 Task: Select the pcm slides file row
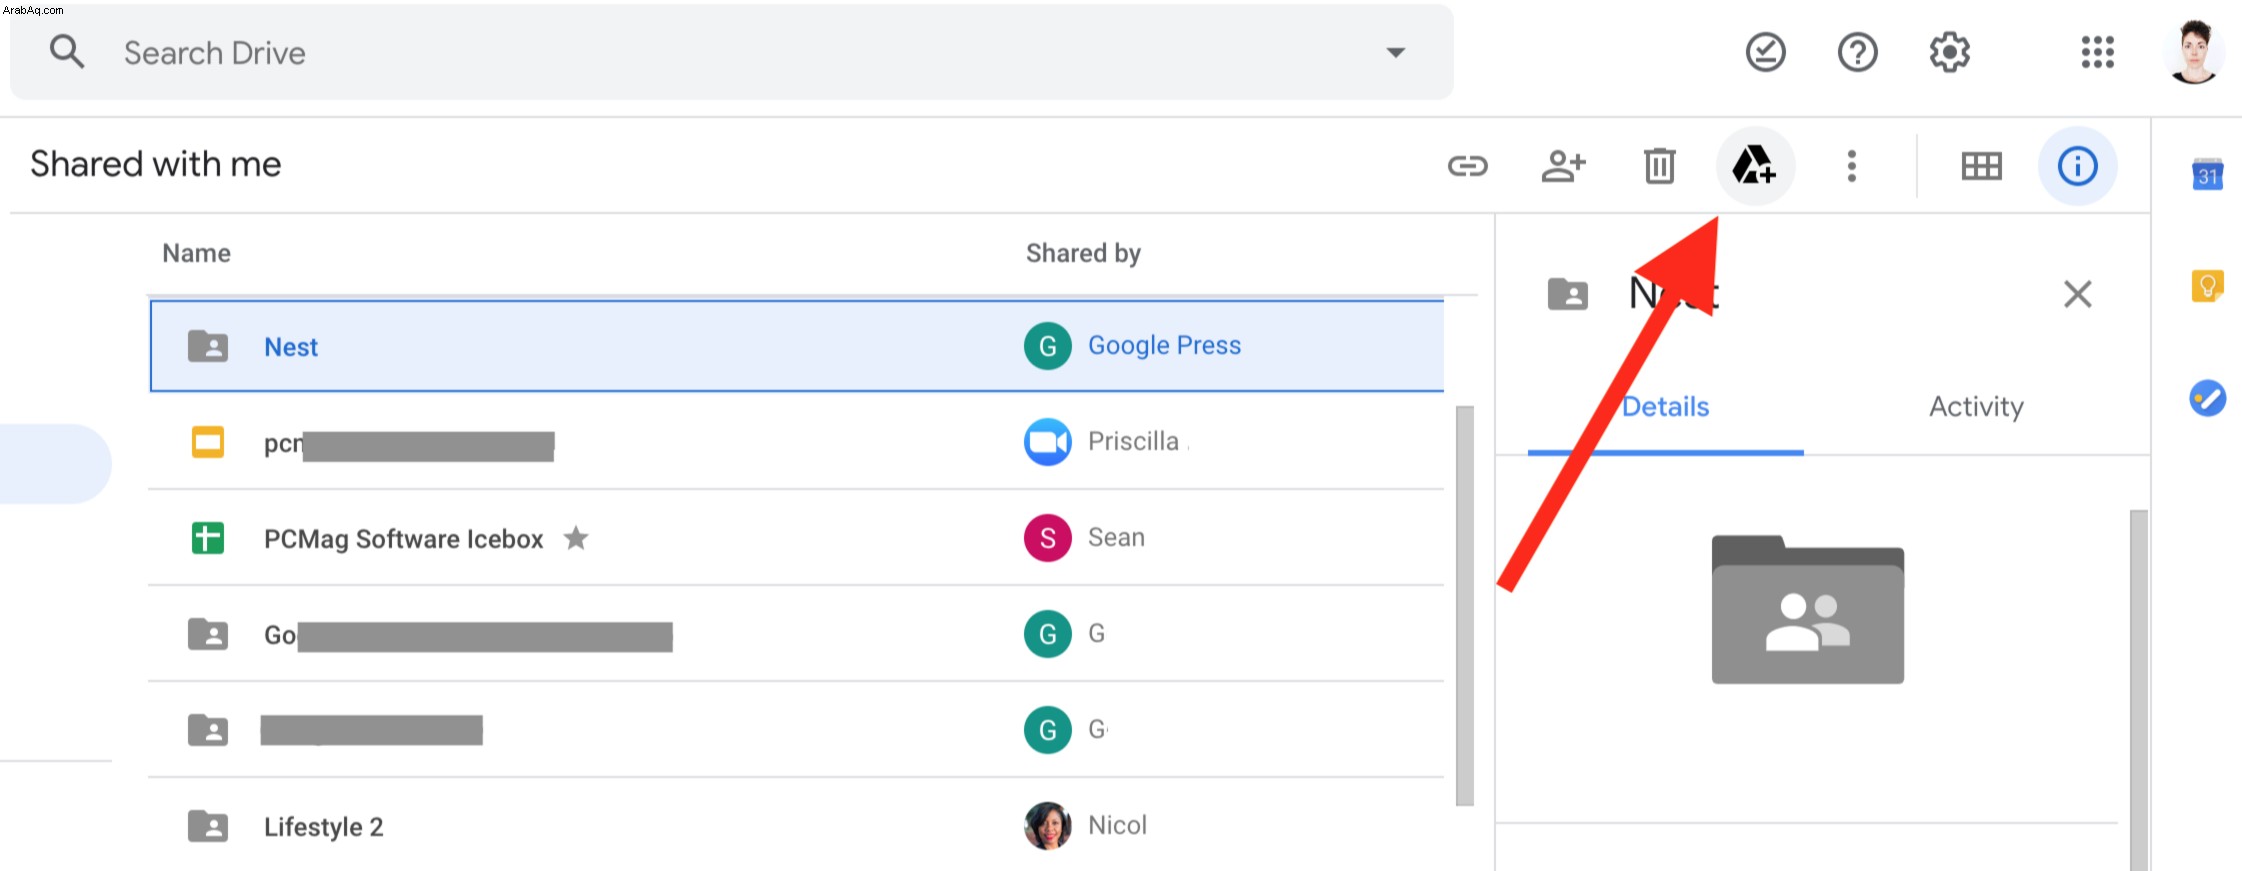[x=797, y=442]
